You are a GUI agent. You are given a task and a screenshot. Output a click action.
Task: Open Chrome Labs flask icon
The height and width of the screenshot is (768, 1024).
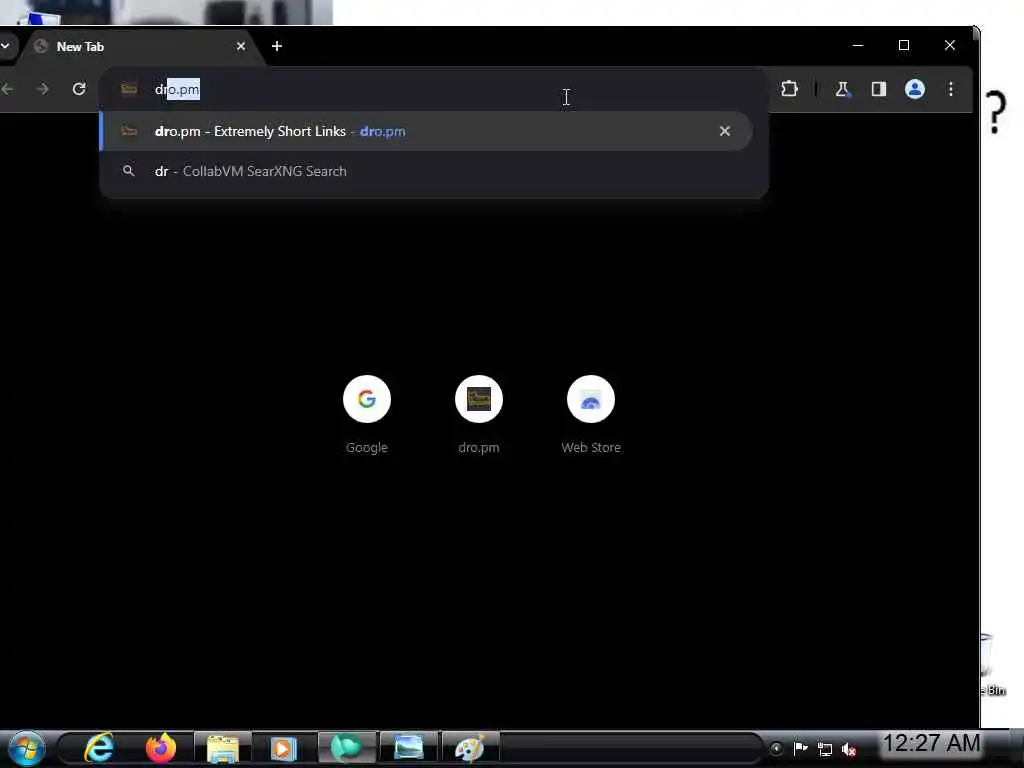click(842, 89)
